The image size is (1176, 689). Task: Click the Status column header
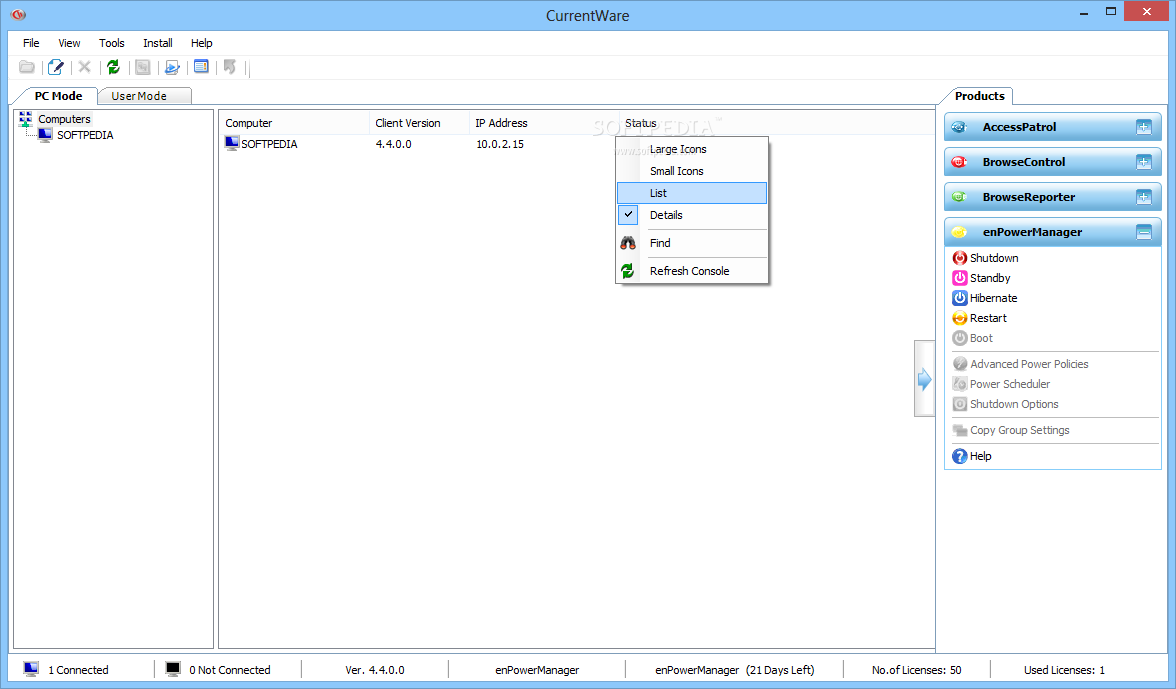640,123
